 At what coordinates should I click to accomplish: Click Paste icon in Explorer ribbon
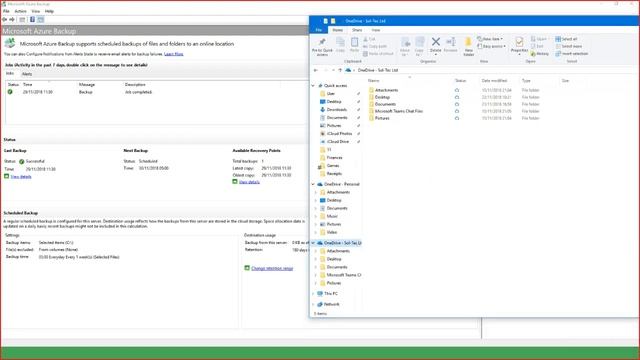tap(354, 45)
